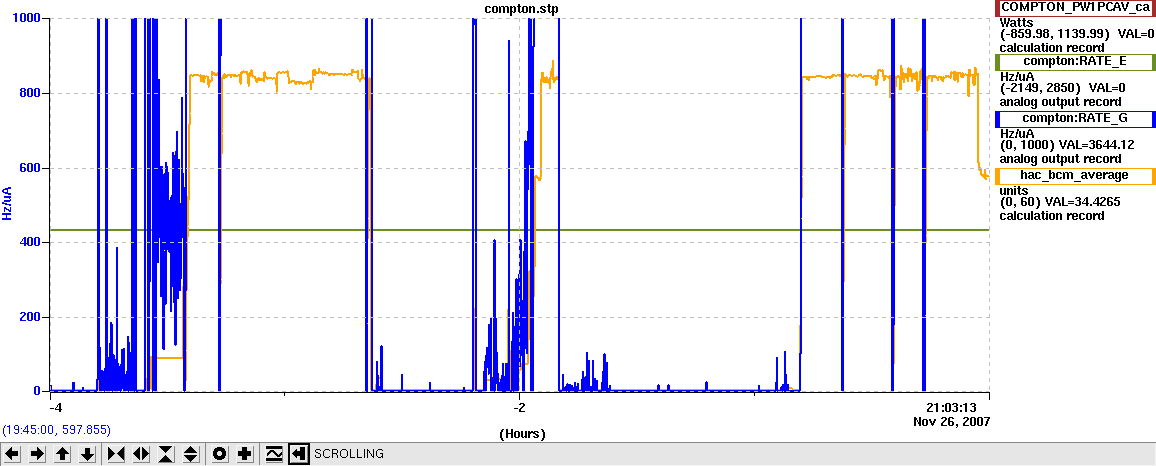This screenshot has height=466, width=1156.
Task: Click the Hz/uA units label under compton:RATE_E
Action: pos(1015,76)
